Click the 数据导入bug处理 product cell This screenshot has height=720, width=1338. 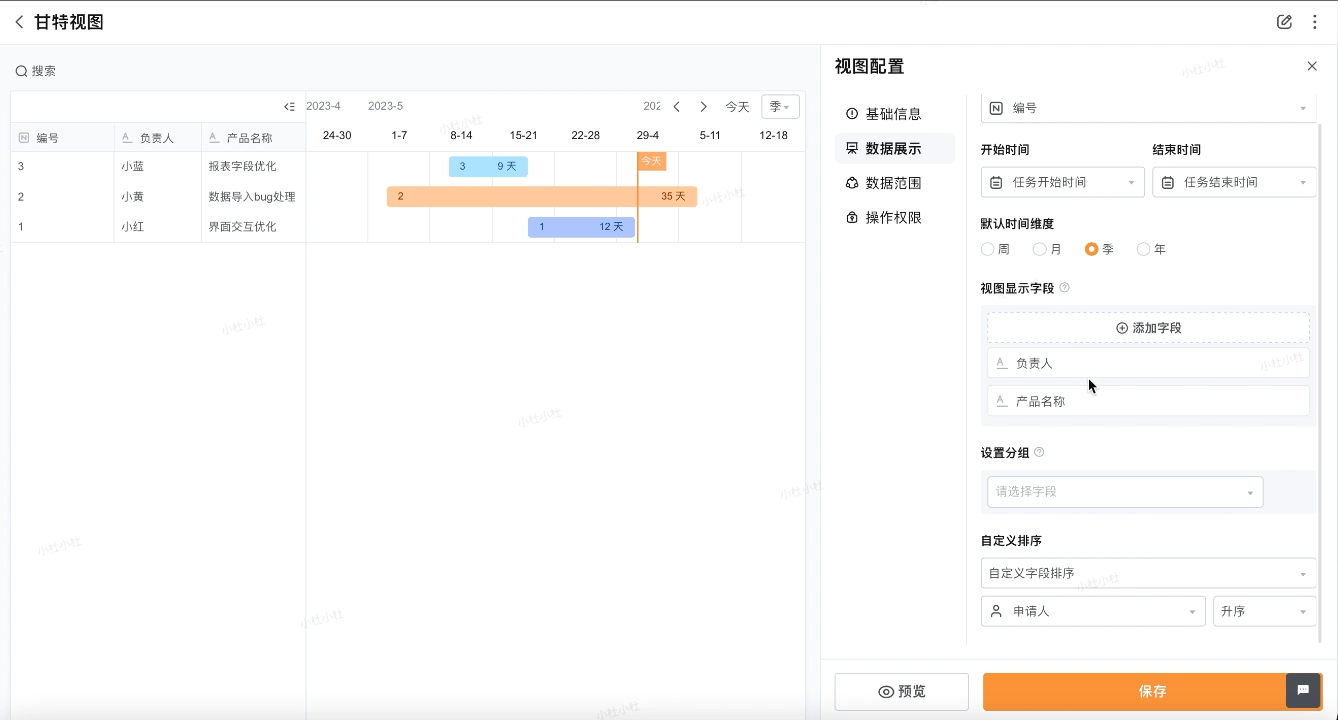pyautogui.click(x=254, y=197)
